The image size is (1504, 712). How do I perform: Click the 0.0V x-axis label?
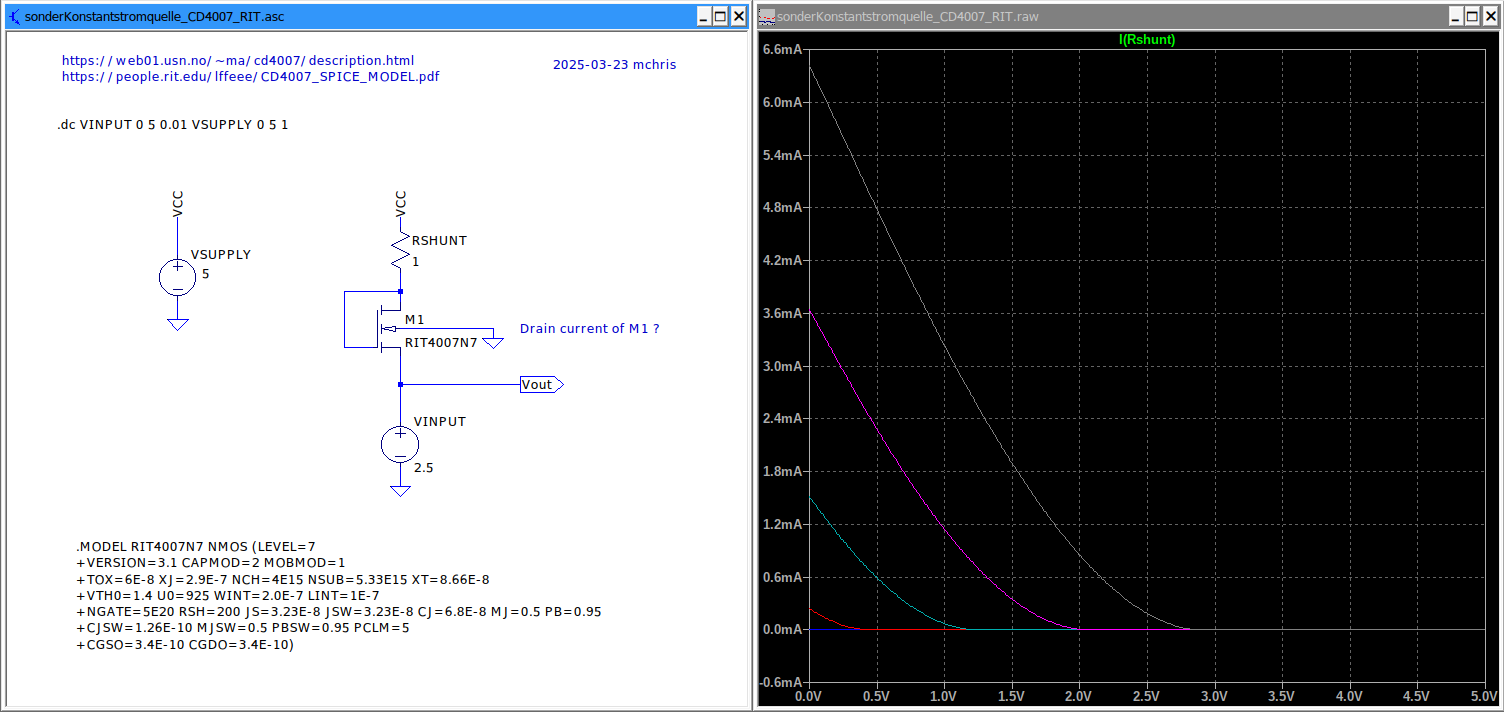808,695
